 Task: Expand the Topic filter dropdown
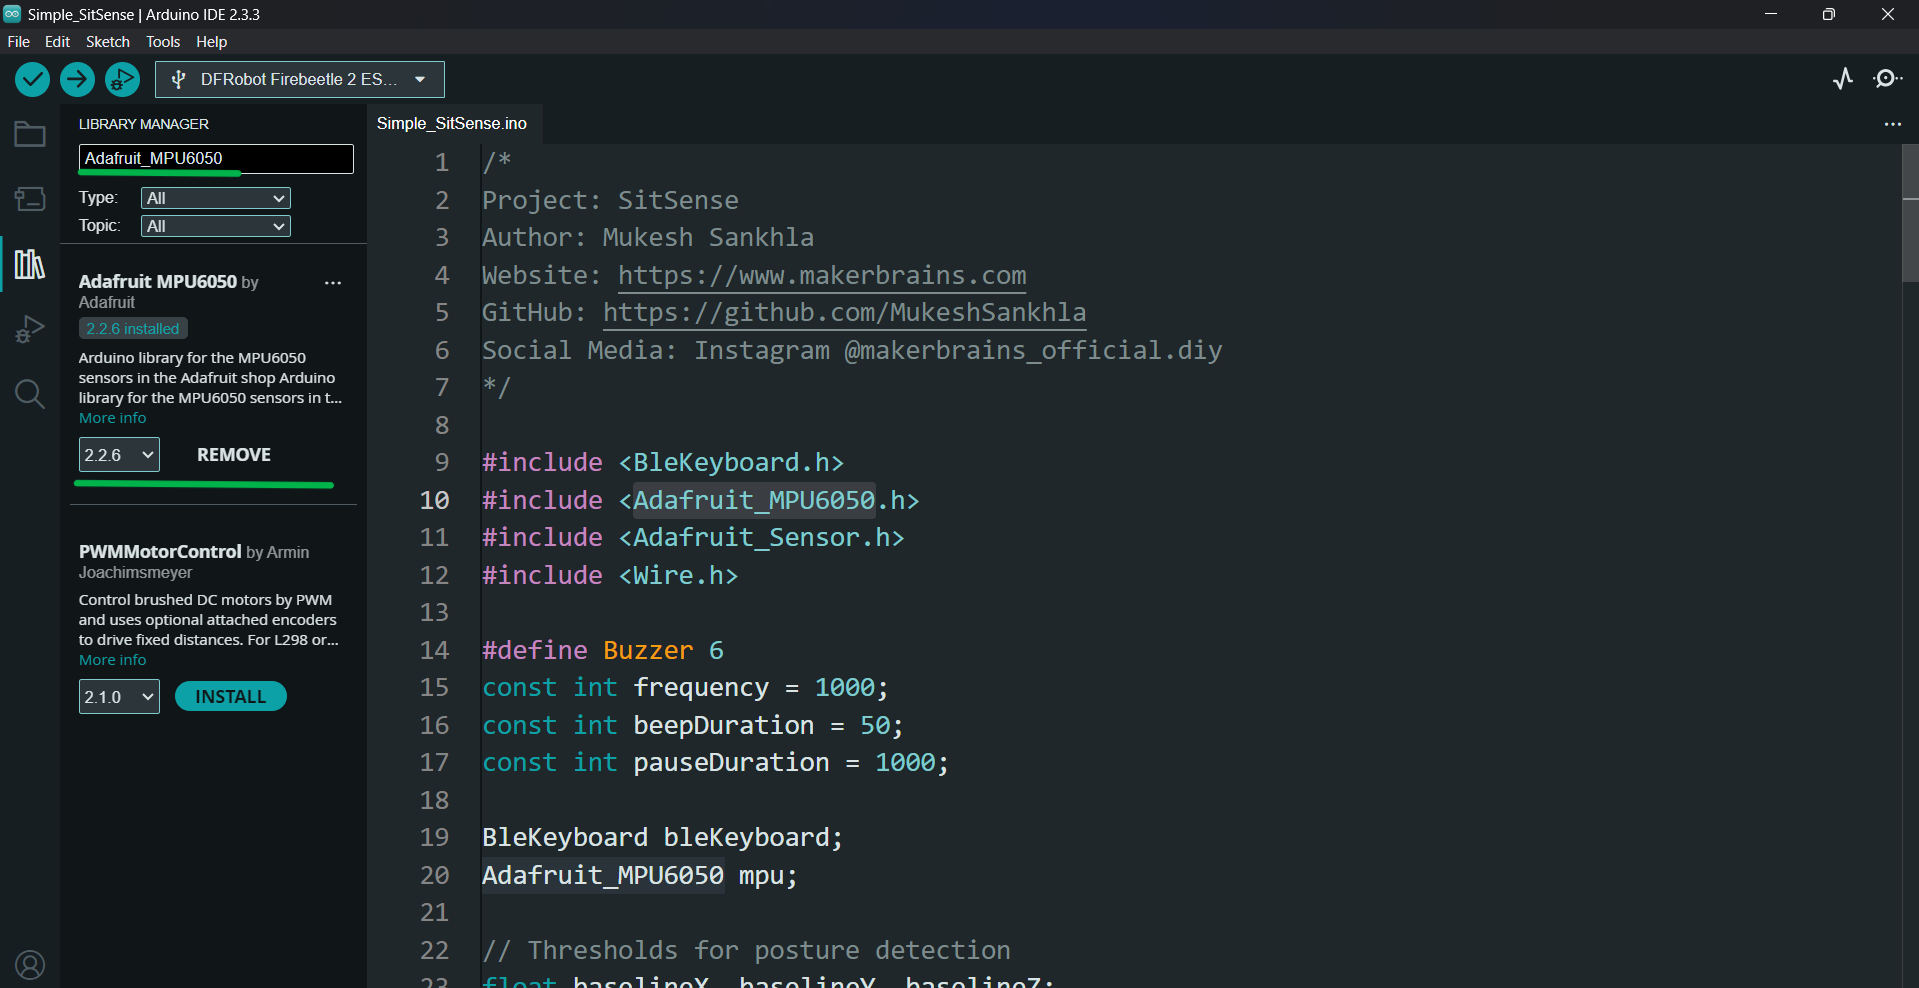pos(216,226)
